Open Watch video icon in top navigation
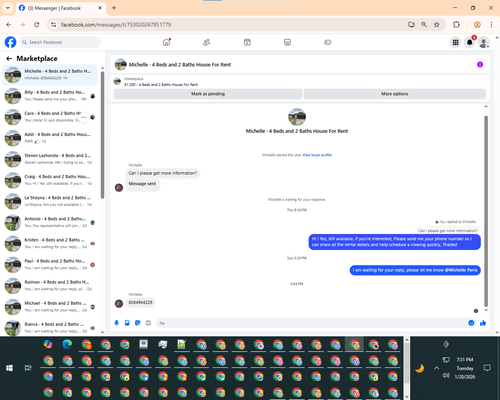Viewport: 500px width, 400px height. [x=247, y=42]
